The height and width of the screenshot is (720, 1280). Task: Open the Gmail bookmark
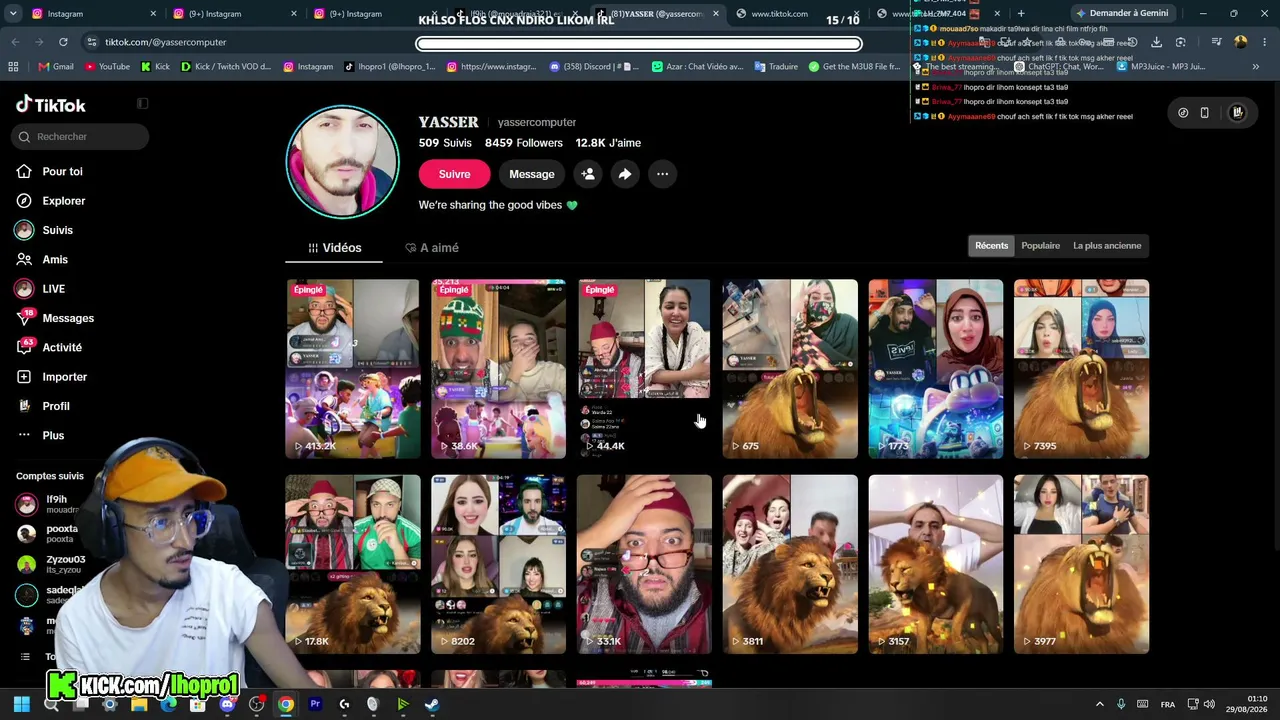coord(57,67)
